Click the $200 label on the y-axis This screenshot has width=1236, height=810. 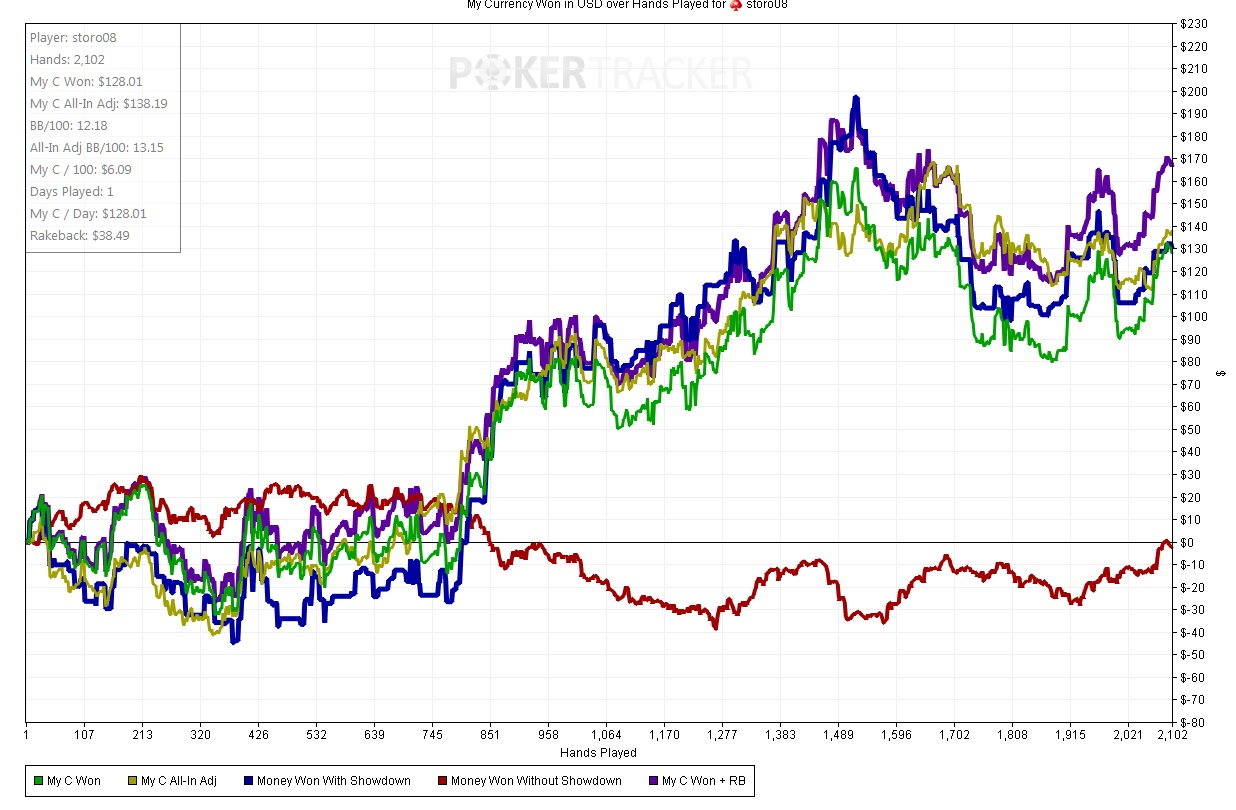[x=1194, y=92]
